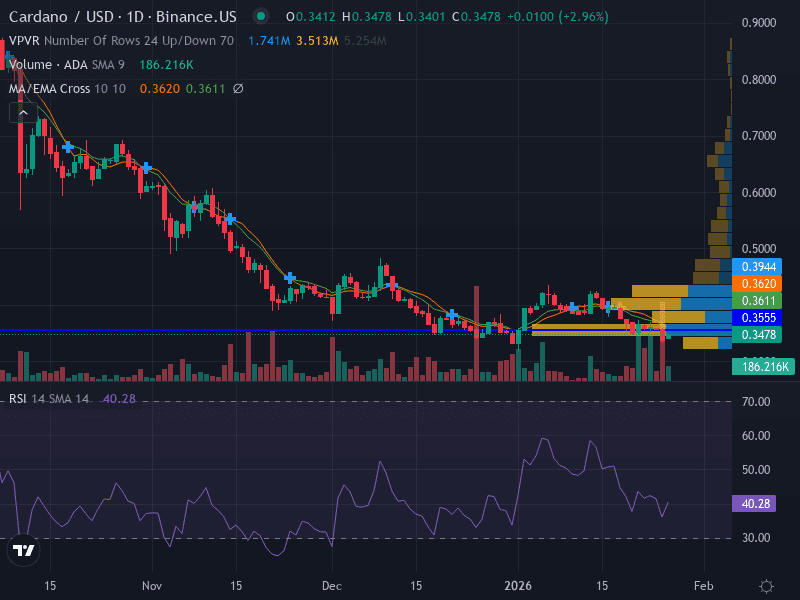Click the blue 0.3555 price label
This screenshot has width=800, height=600.
(x=757, y=317)
